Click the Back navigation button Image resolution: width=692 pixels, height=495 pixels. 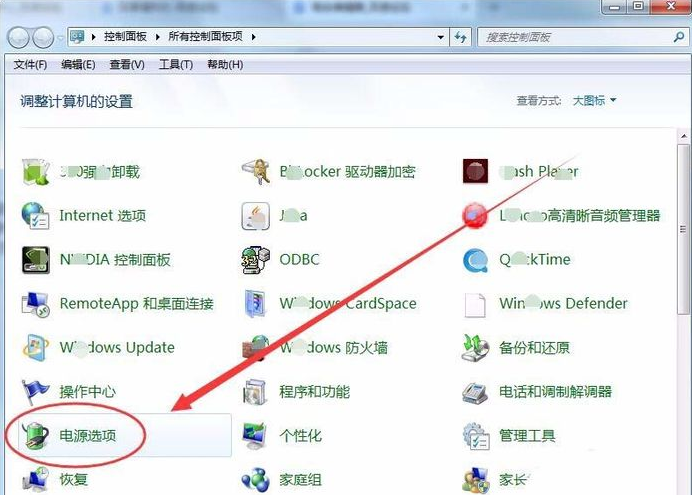pyautogui.click(x=19, y=38)
